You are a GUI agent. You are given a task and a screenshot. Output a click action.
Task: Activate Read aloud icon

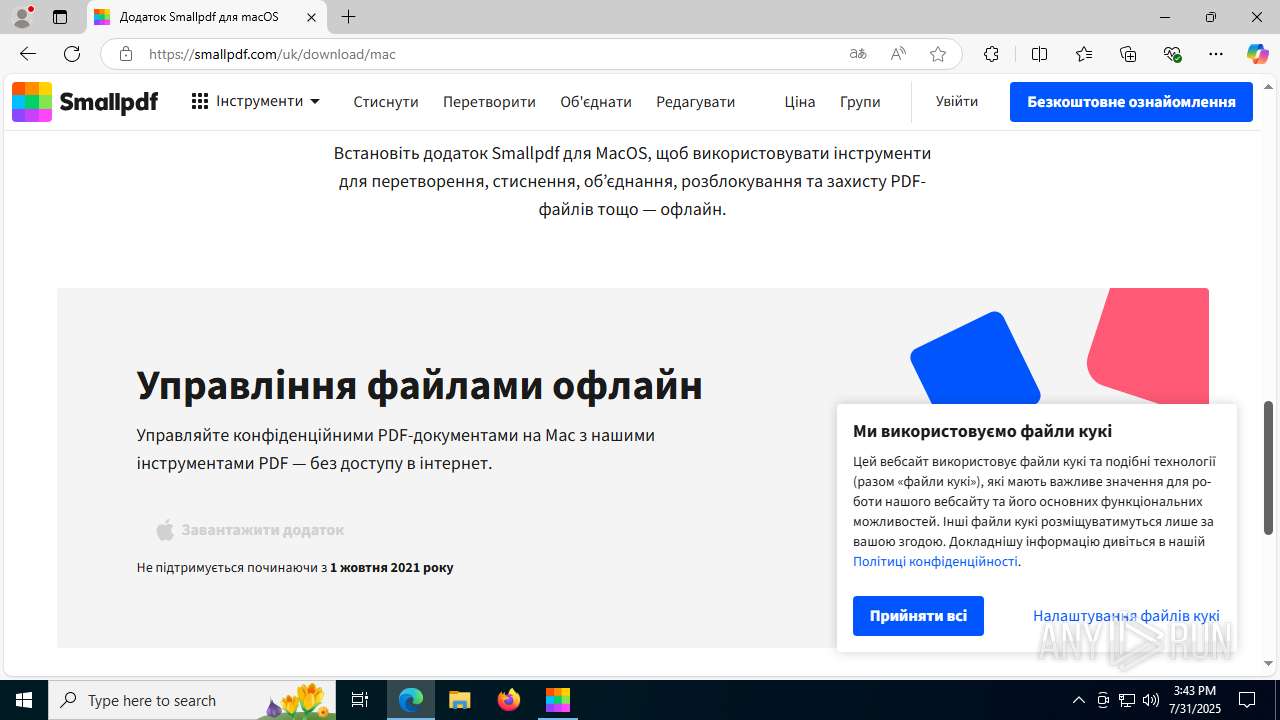898,54
